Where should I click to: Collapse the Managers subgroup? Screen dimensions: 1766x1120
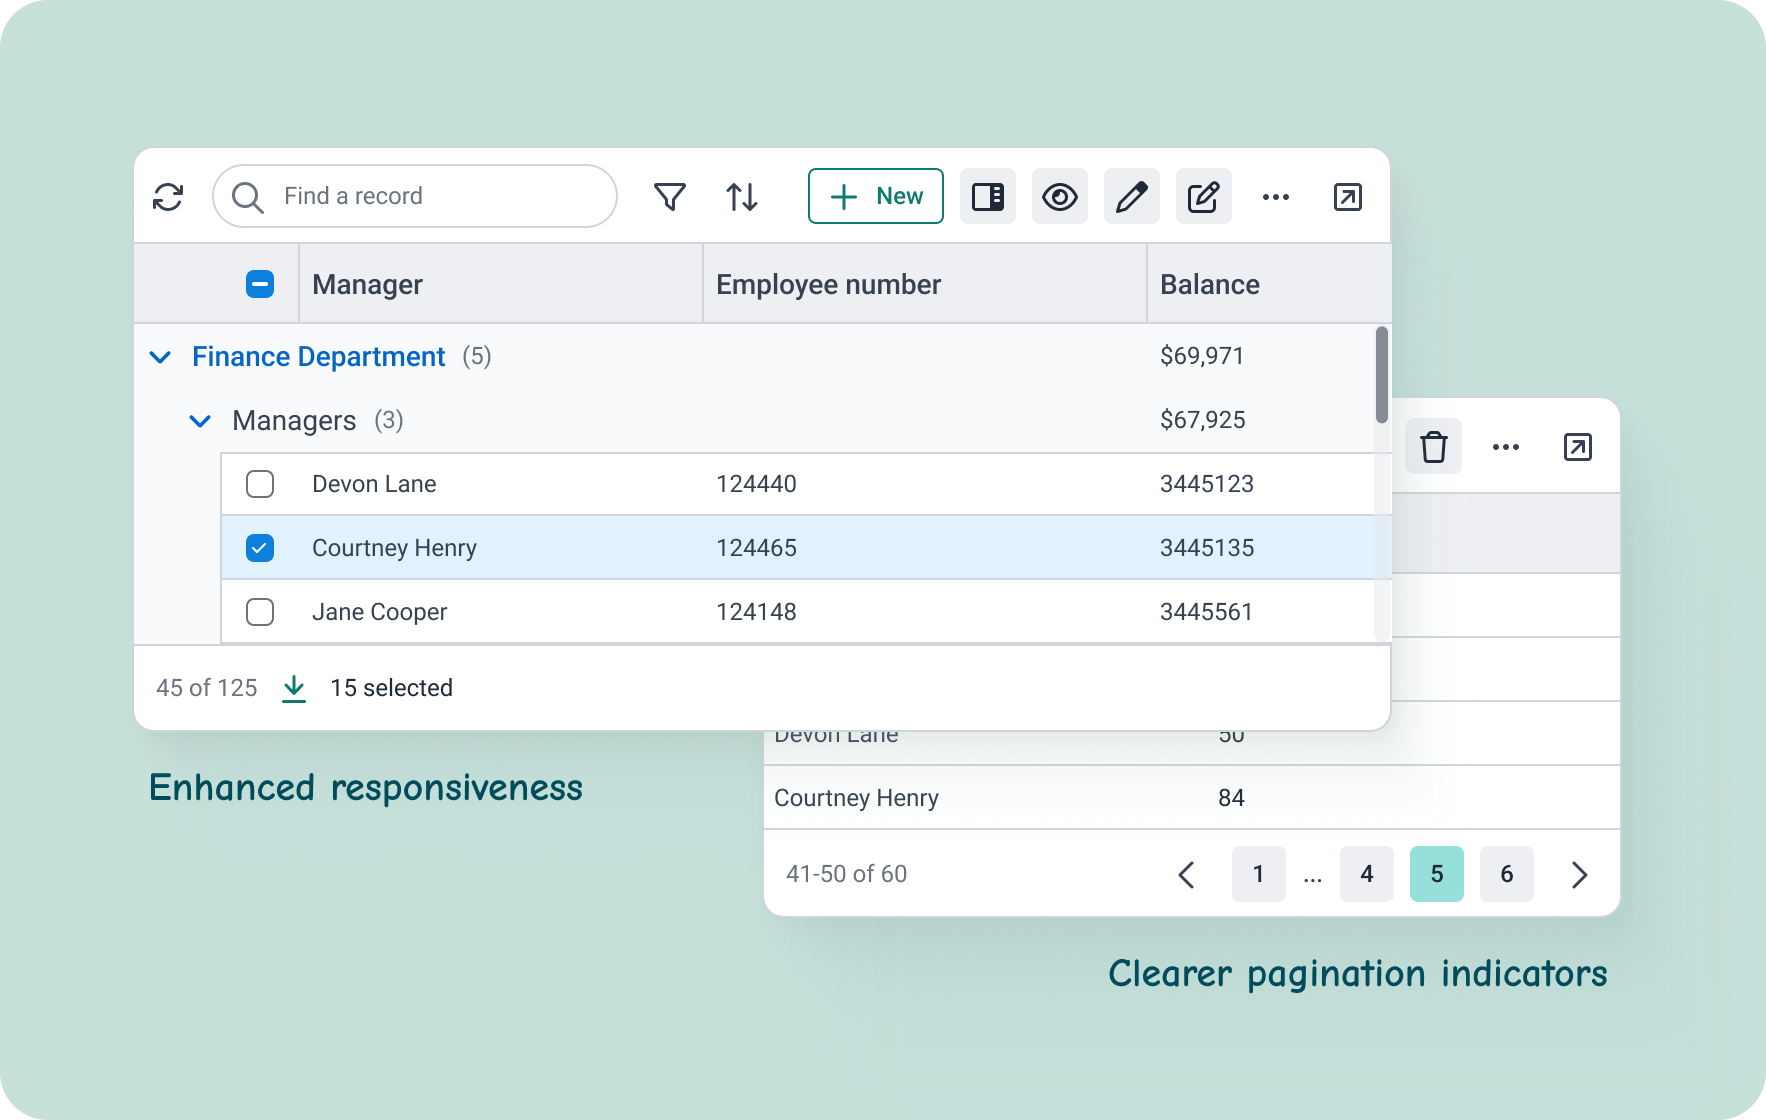click(200, 421)
